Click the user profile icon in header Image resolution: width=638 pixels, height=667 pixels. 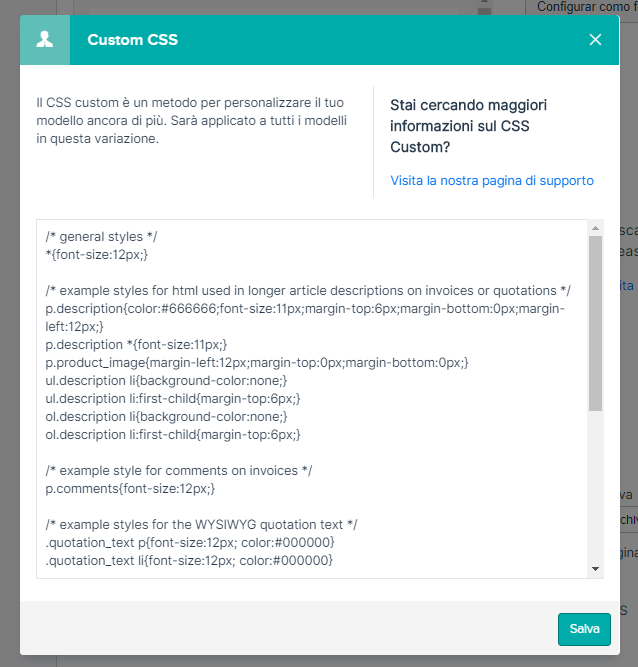(x=45, y=40)
